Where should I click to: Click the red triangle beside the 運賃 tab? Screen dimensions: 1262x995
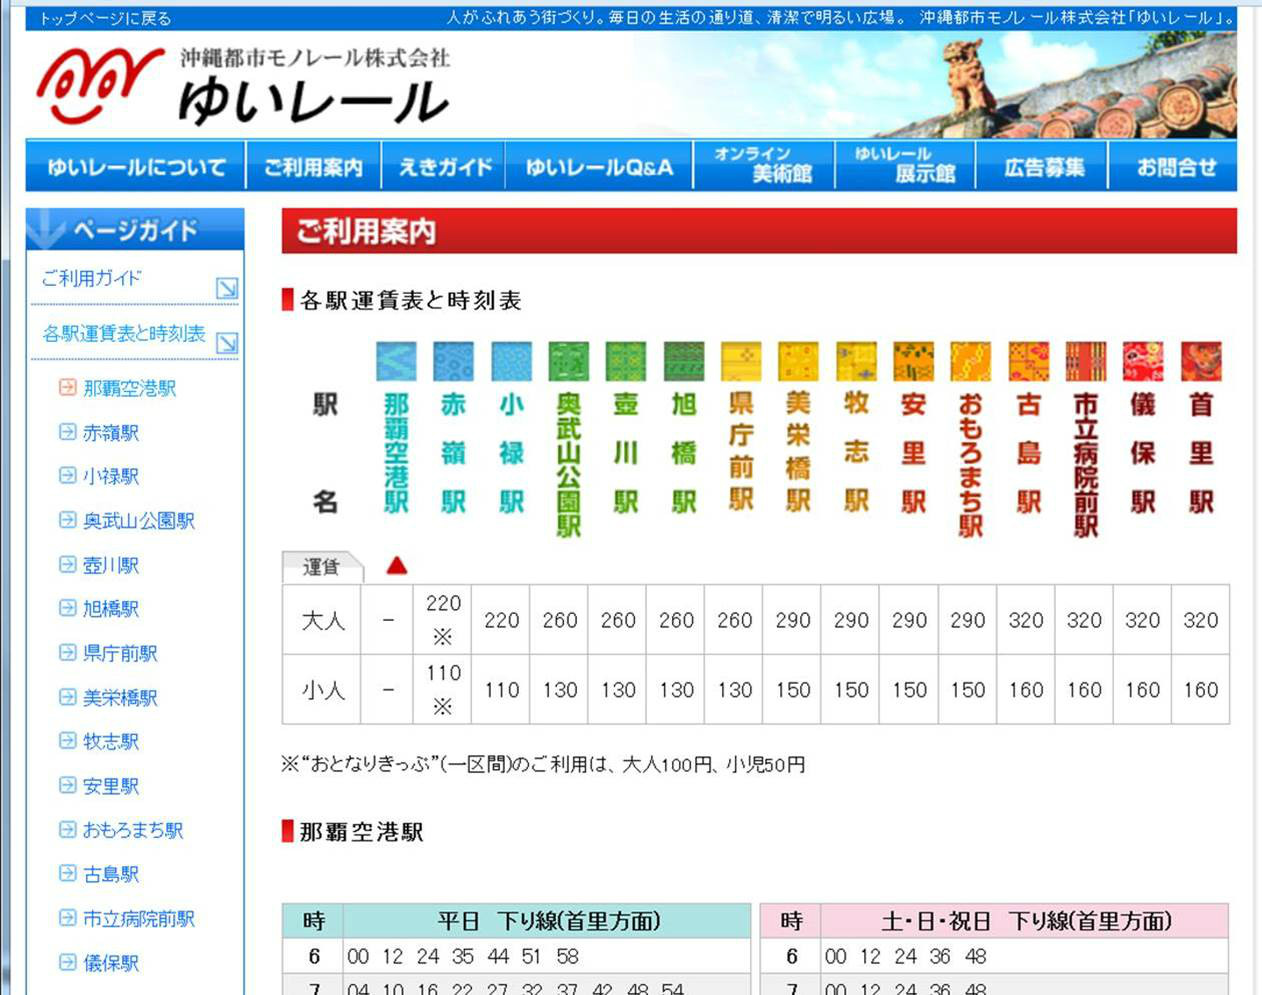(x=397, y=566)
